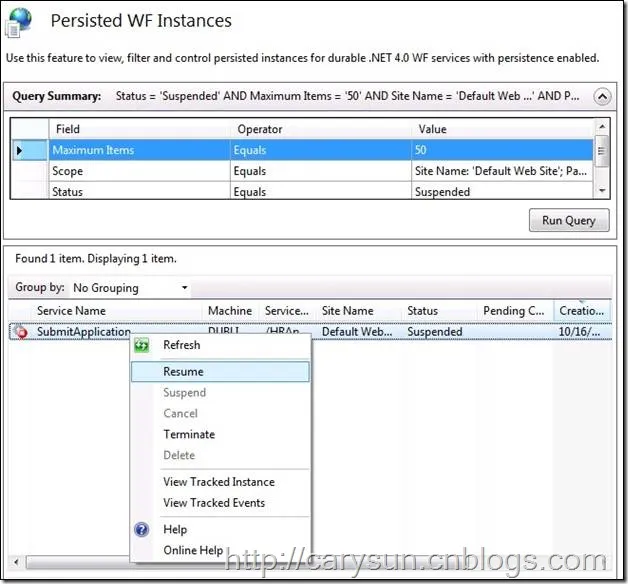Click the query grid vertical scrollbar thumb
This screenshot has width=628, height=584.
click(x=602, y=151)
